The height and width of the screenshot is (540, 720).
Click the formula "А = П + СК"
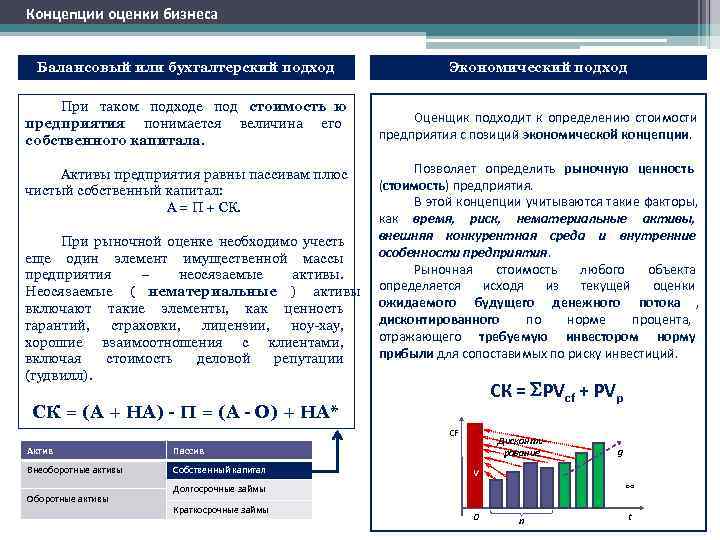pyautogui.click(x=203, y=208)
